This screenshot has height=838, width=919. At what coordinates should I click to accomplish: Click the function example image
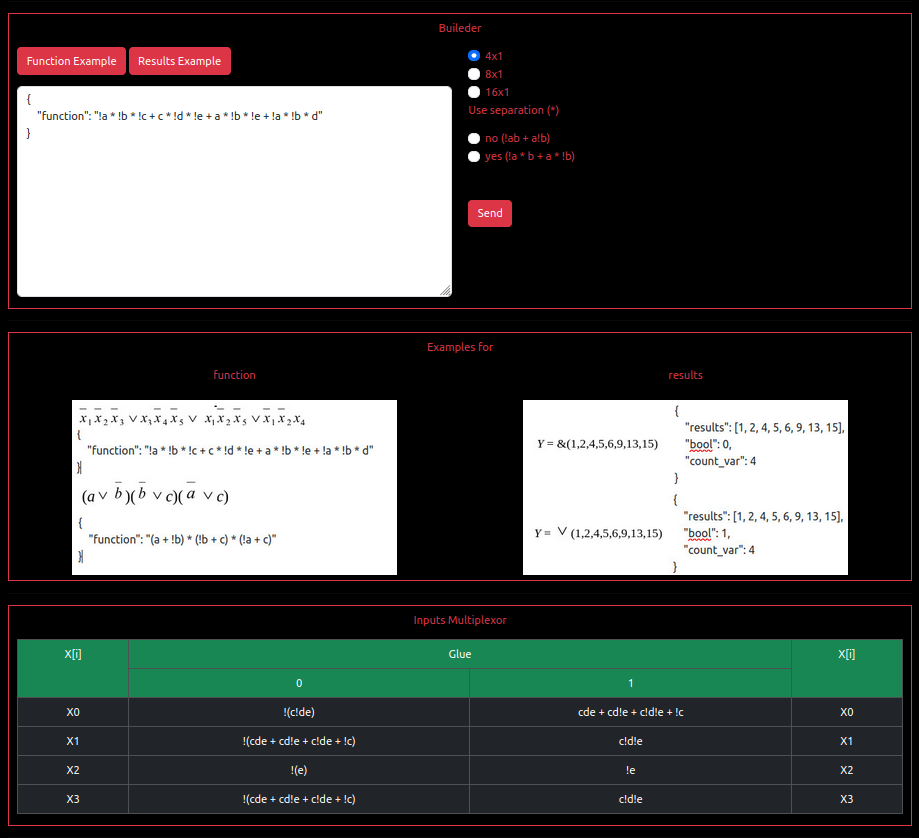[234, 487]
